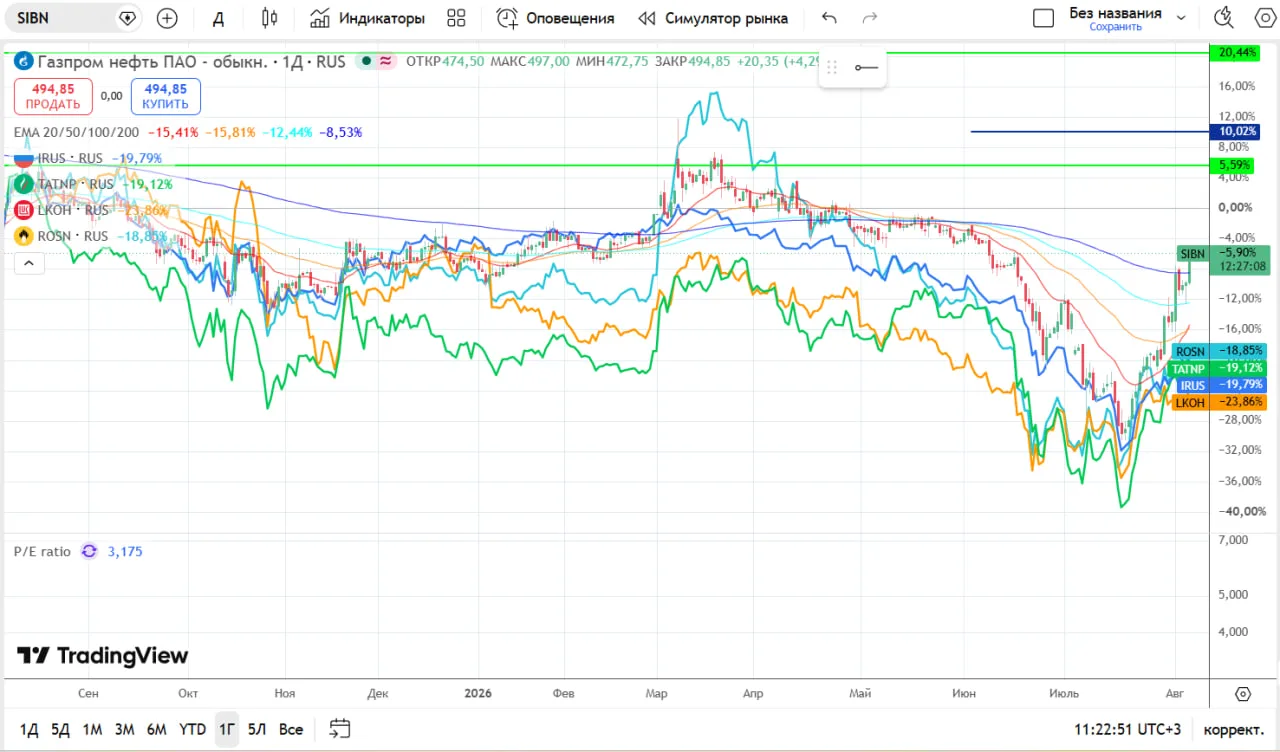
Task: Select the Все all-time range
Action: (291, 729)
